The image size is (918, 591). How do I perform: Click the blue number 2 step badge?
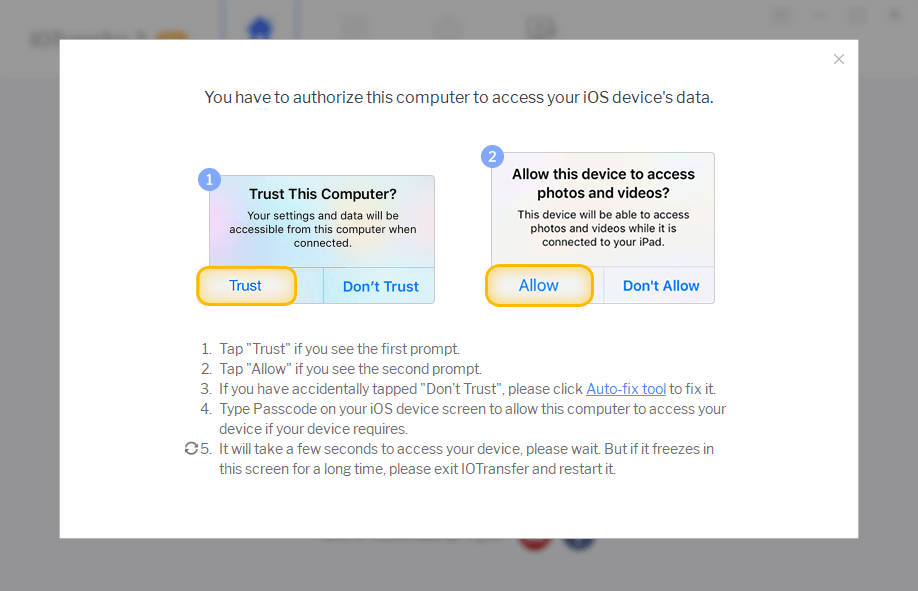(x=492, y=157)
